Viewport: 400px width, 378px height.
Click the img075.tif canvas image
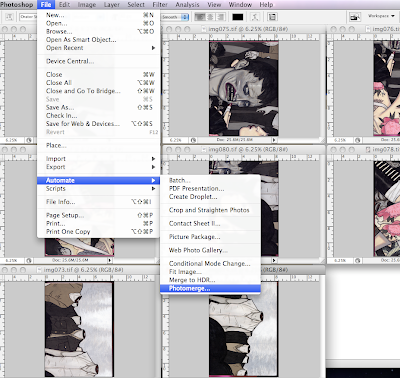coord(244,88)
